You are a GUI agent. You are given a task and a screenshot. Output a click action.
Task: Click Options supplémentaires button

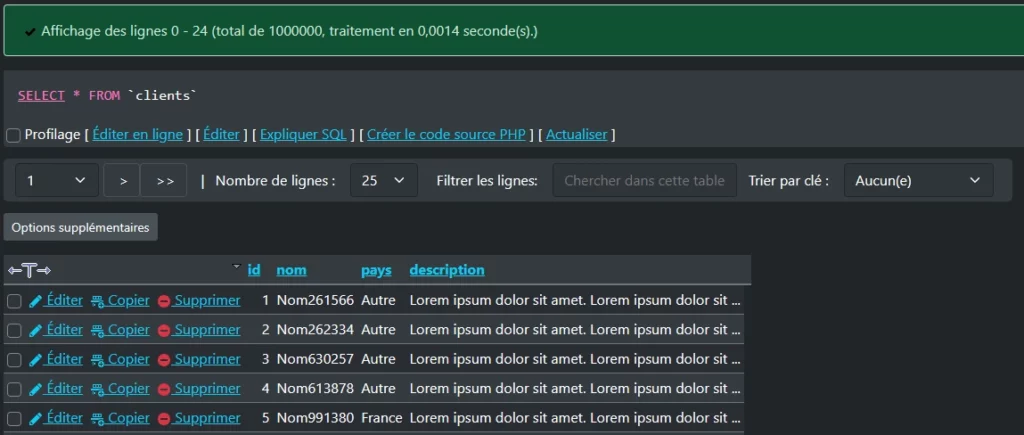(x=80, y=227)
